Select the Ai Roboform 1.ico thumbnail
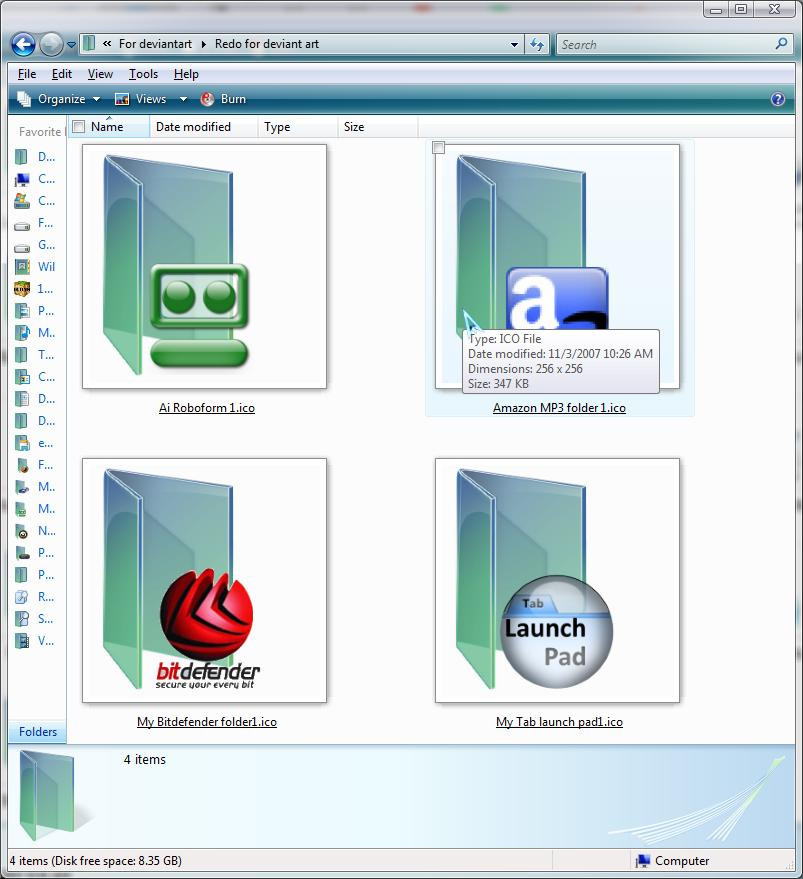803x879 pixels. point(204,266)
